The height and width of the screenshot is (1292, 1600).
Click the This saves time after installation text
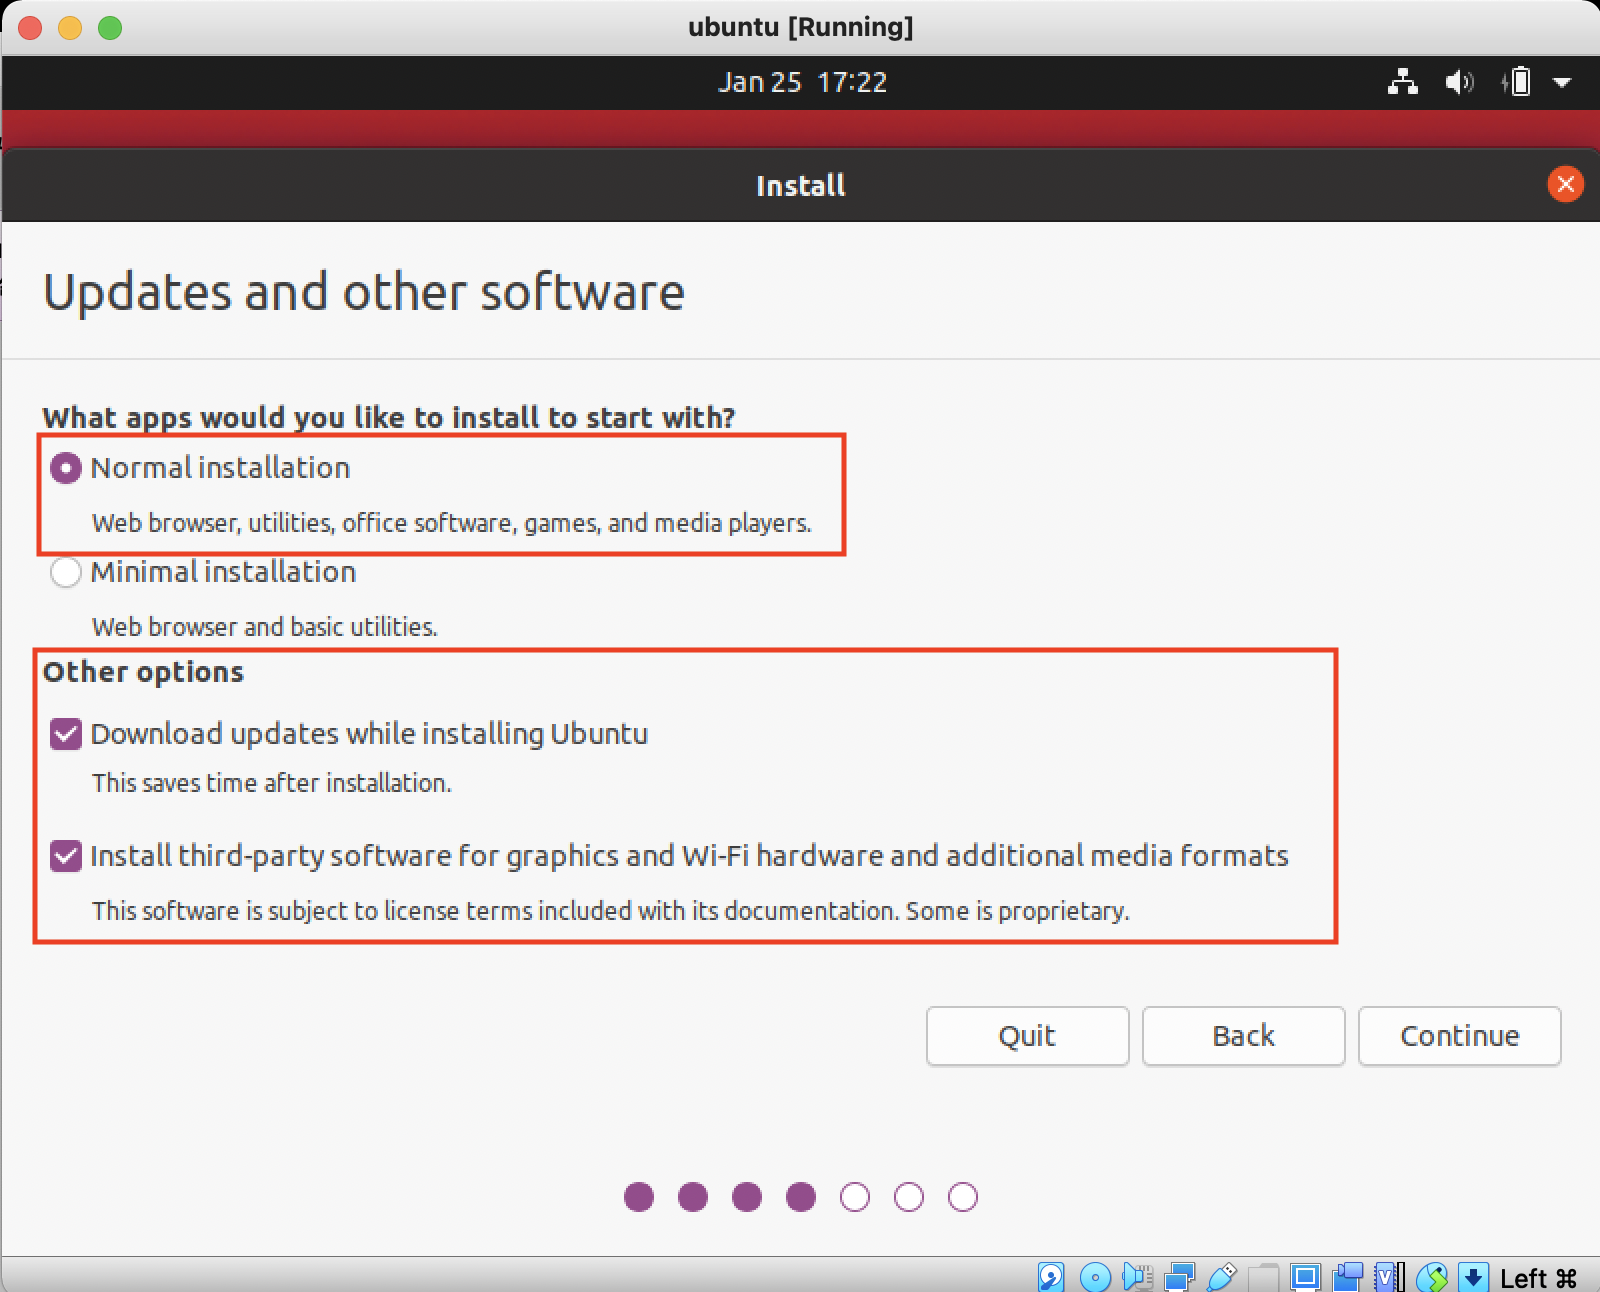pyautogui.click(x=272, y=783)
